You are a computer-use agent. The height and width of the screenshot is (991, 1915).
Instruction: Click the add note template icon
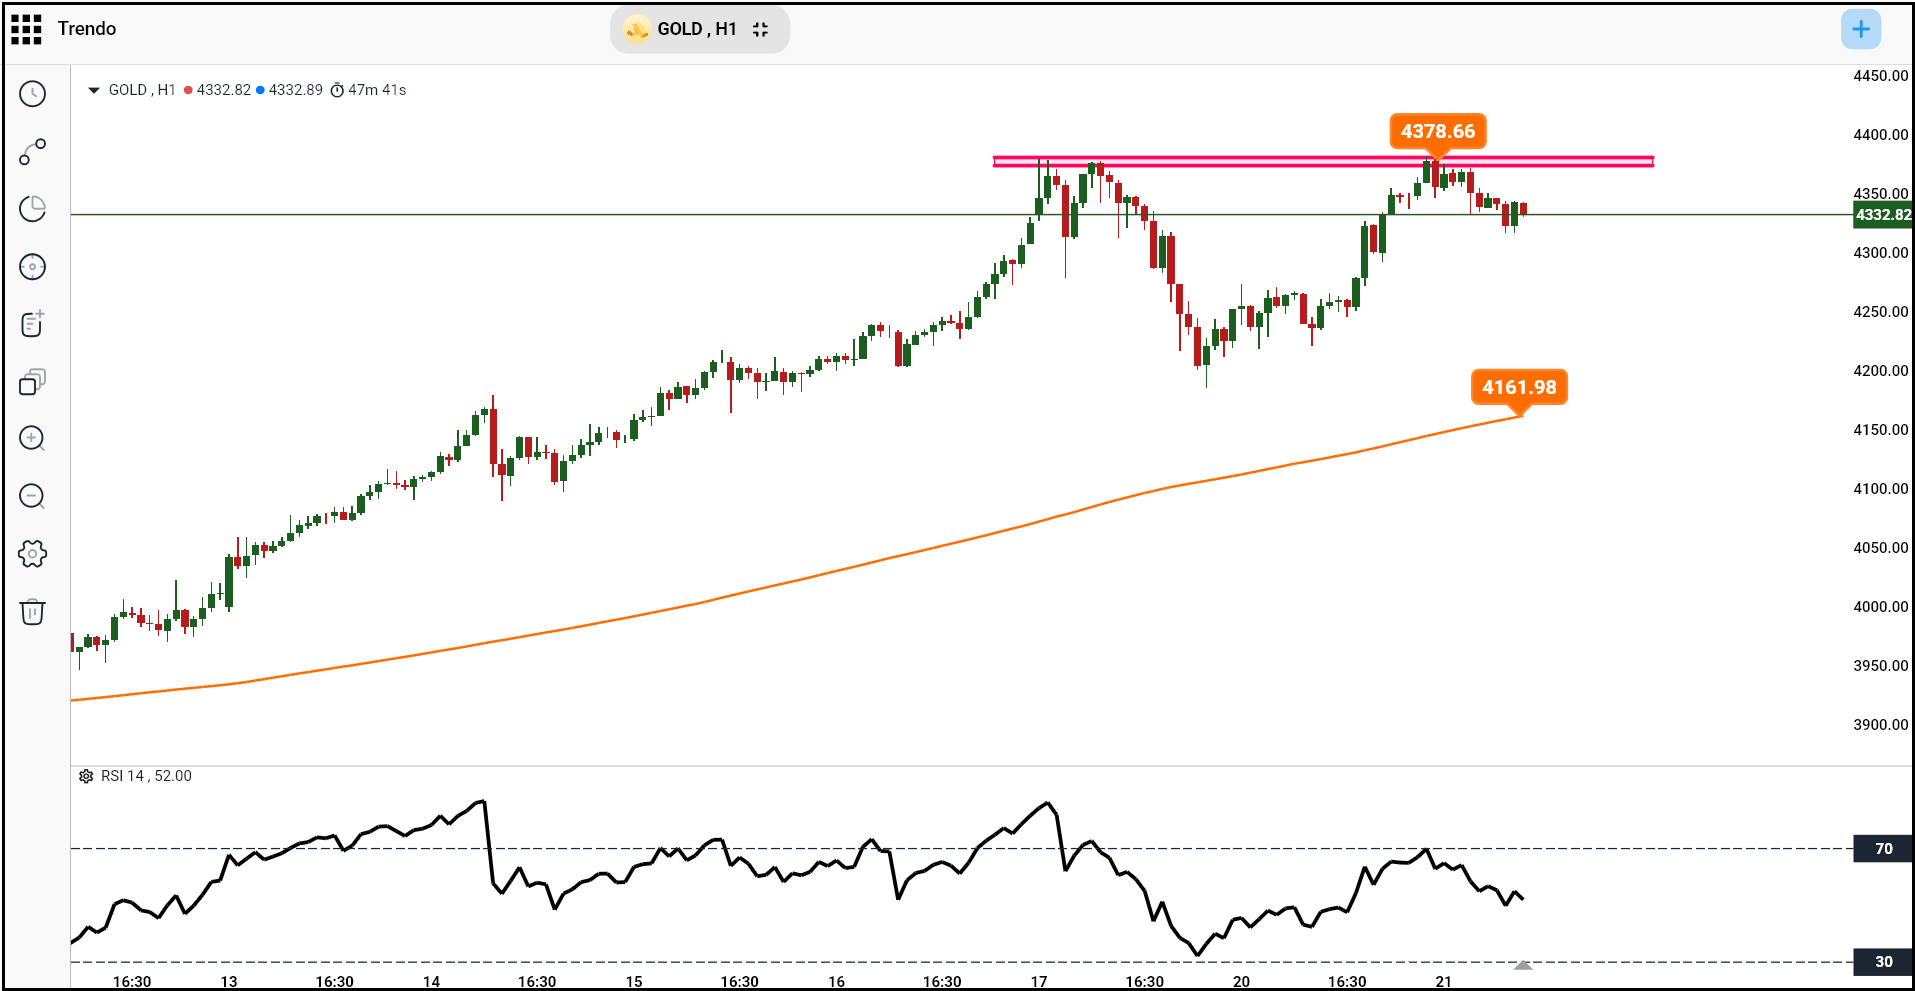click(x=33, y=324)
